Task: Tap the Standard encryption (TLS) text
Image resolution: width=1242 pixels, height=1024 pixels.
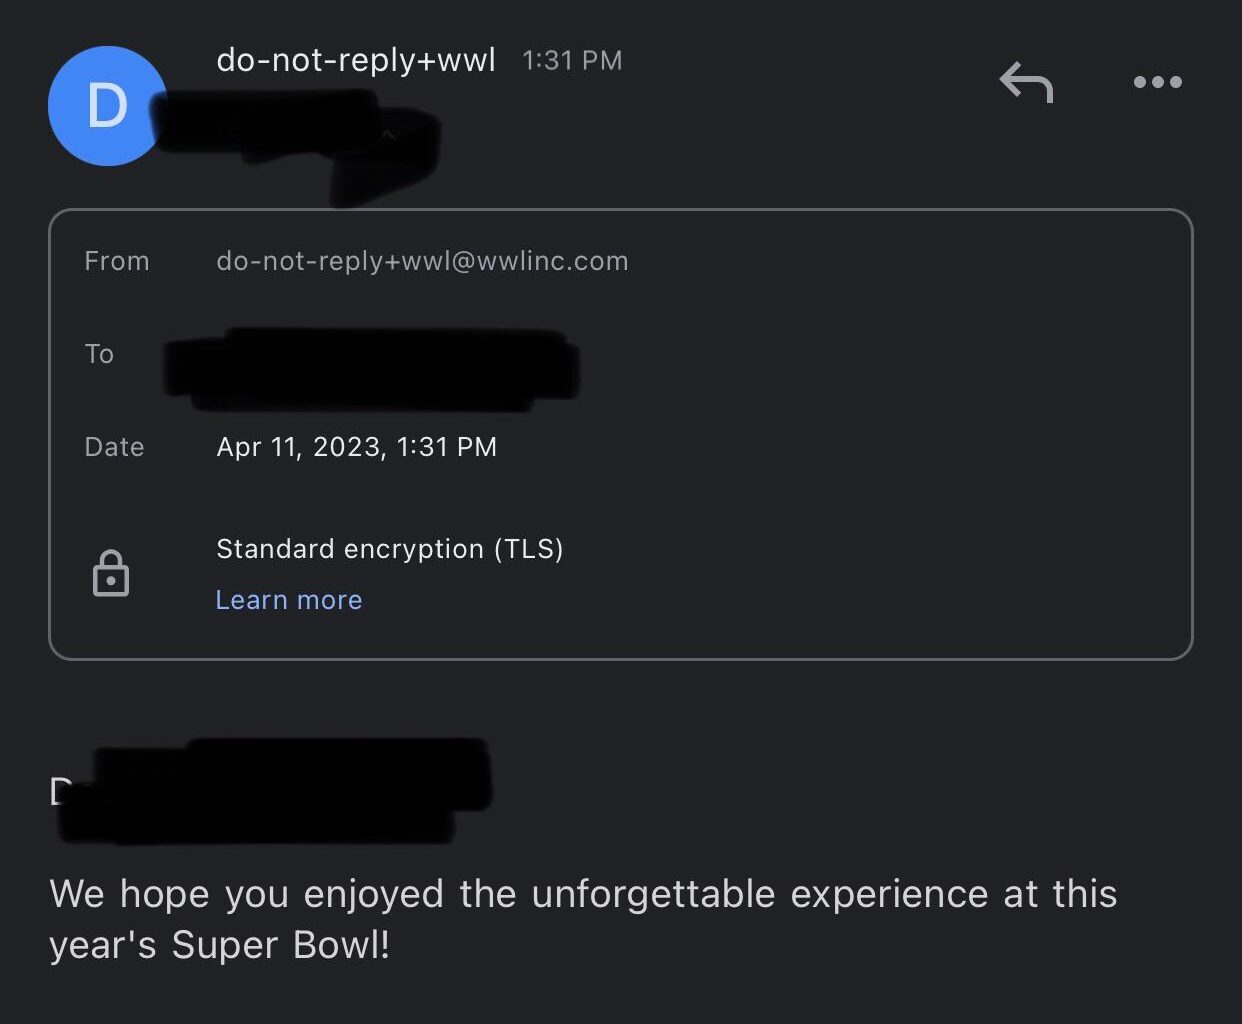Action: pyautogui.click(x=390, y=549)
